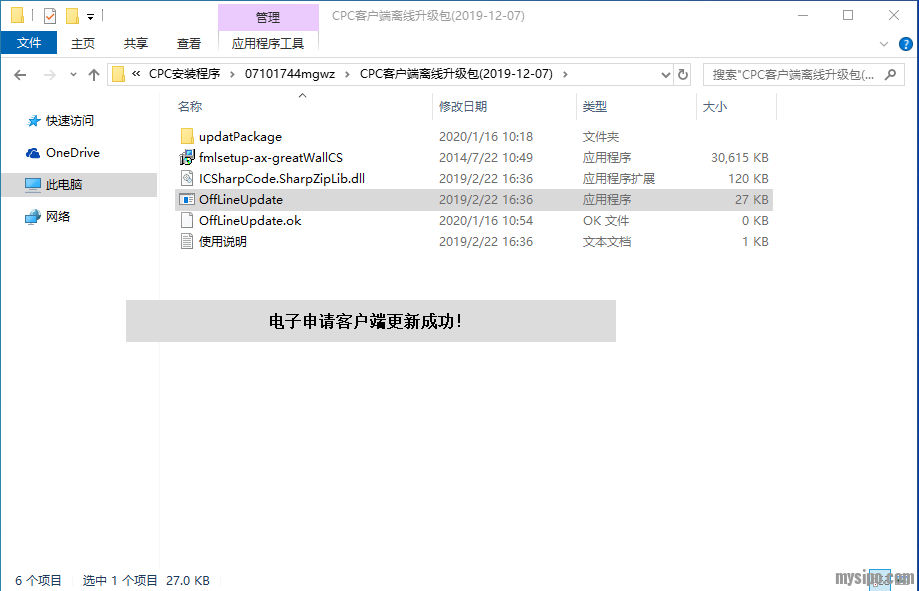Click the OffLineUpdate application icon
Image resolution: width=919 pixels, height=591 pixels.
[x=186, y=200]
